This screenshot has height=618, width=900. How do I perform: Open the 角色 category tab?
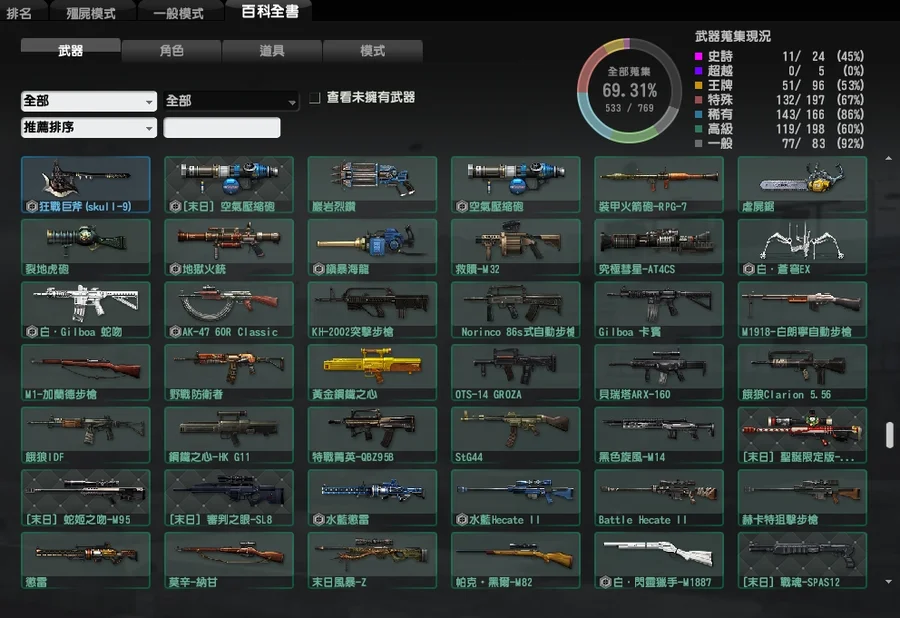click(x=171, y=50)
